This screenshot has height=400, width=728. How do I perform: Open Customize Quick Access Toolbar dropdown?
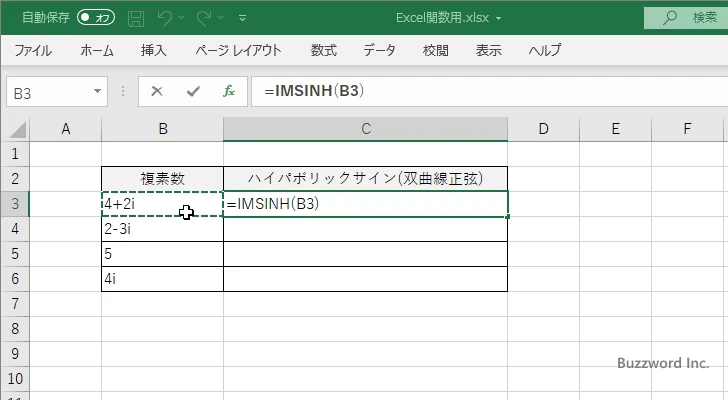pos(242,18)
